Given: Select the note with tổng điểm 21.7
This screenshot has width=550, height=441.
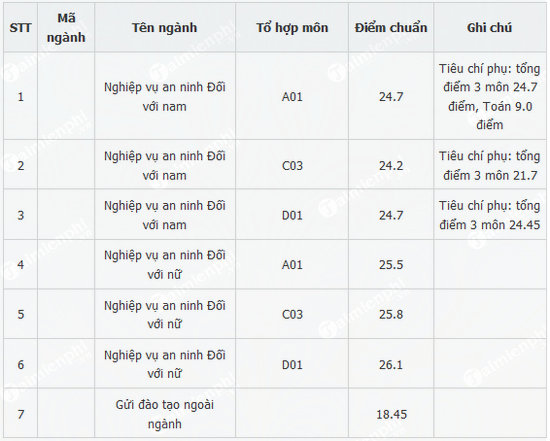Looking at the screenshot, I should [x=490, y=165].
